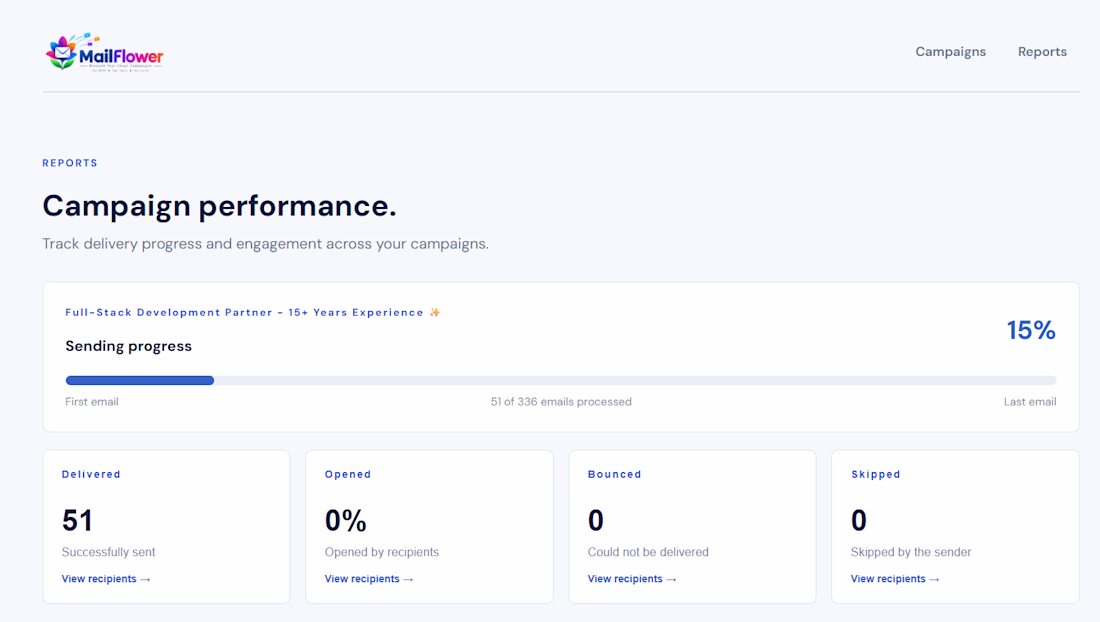The image size is (1100, 622).
Task: Click the REPORTS section label
Action: (x=70, y=163)
